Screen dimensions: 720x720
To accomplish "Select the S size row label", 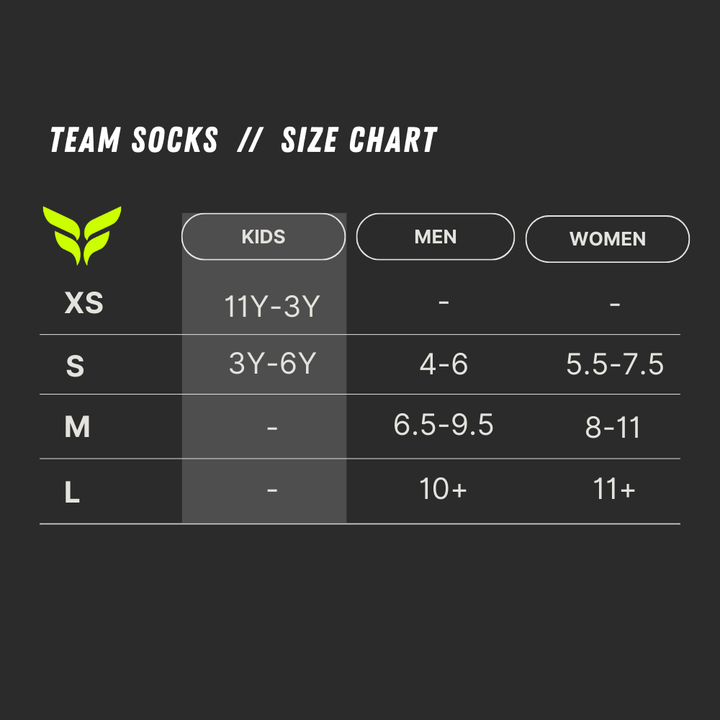I will click(75, 366).
